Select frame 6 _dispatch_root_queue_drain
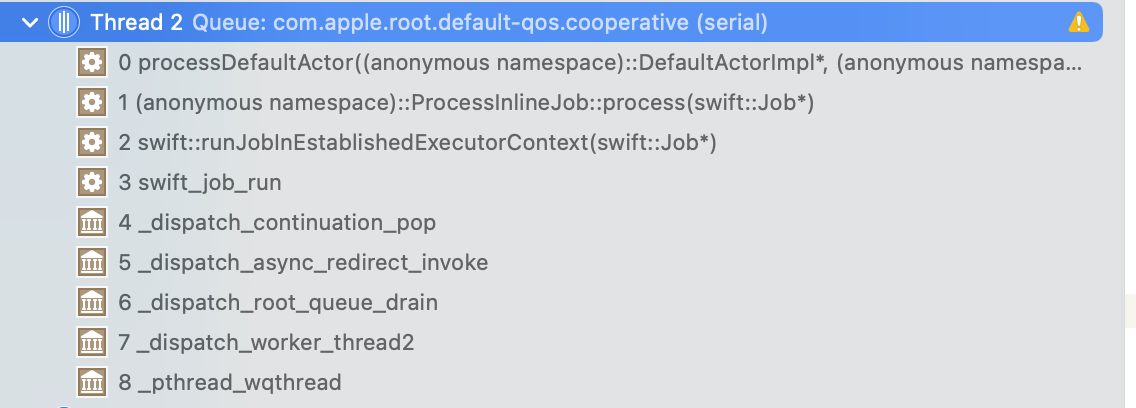This screenshot has height=408, width=1136. [278, 302]
